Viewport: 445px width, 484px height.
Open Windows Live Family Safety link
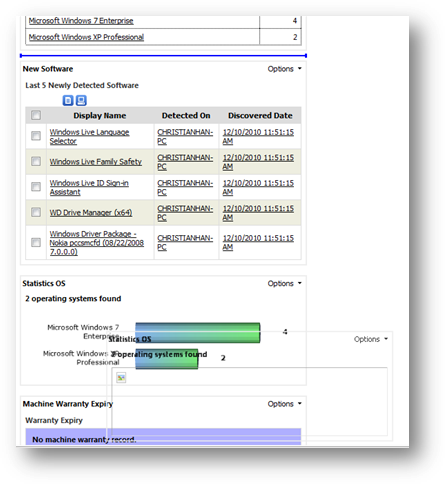coord(96,162)
